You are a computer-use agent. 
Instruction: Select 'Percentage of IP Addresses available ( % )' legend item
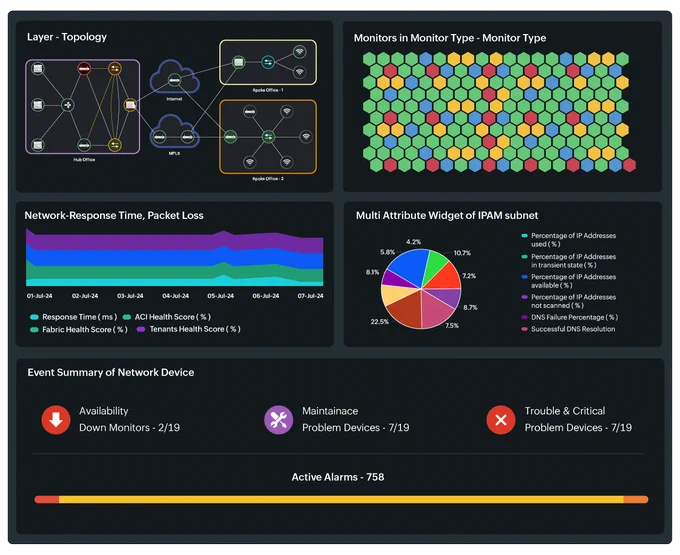tap(569, 281)
